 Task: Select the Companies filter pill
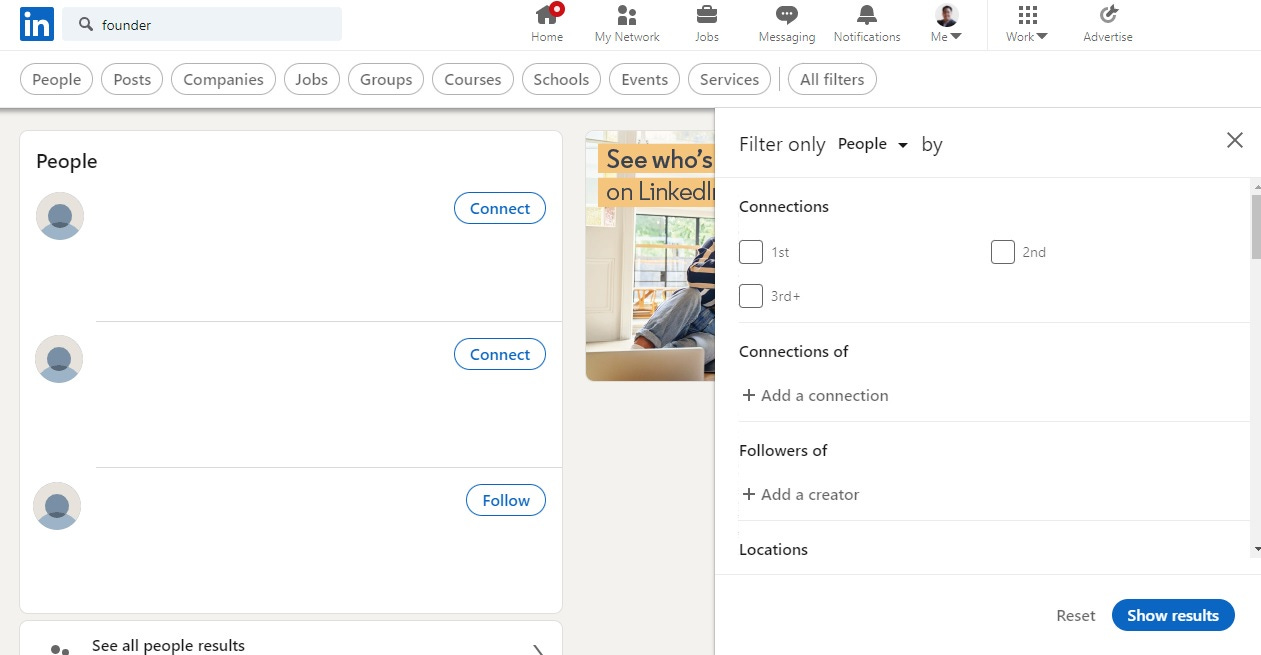(223, 80)
